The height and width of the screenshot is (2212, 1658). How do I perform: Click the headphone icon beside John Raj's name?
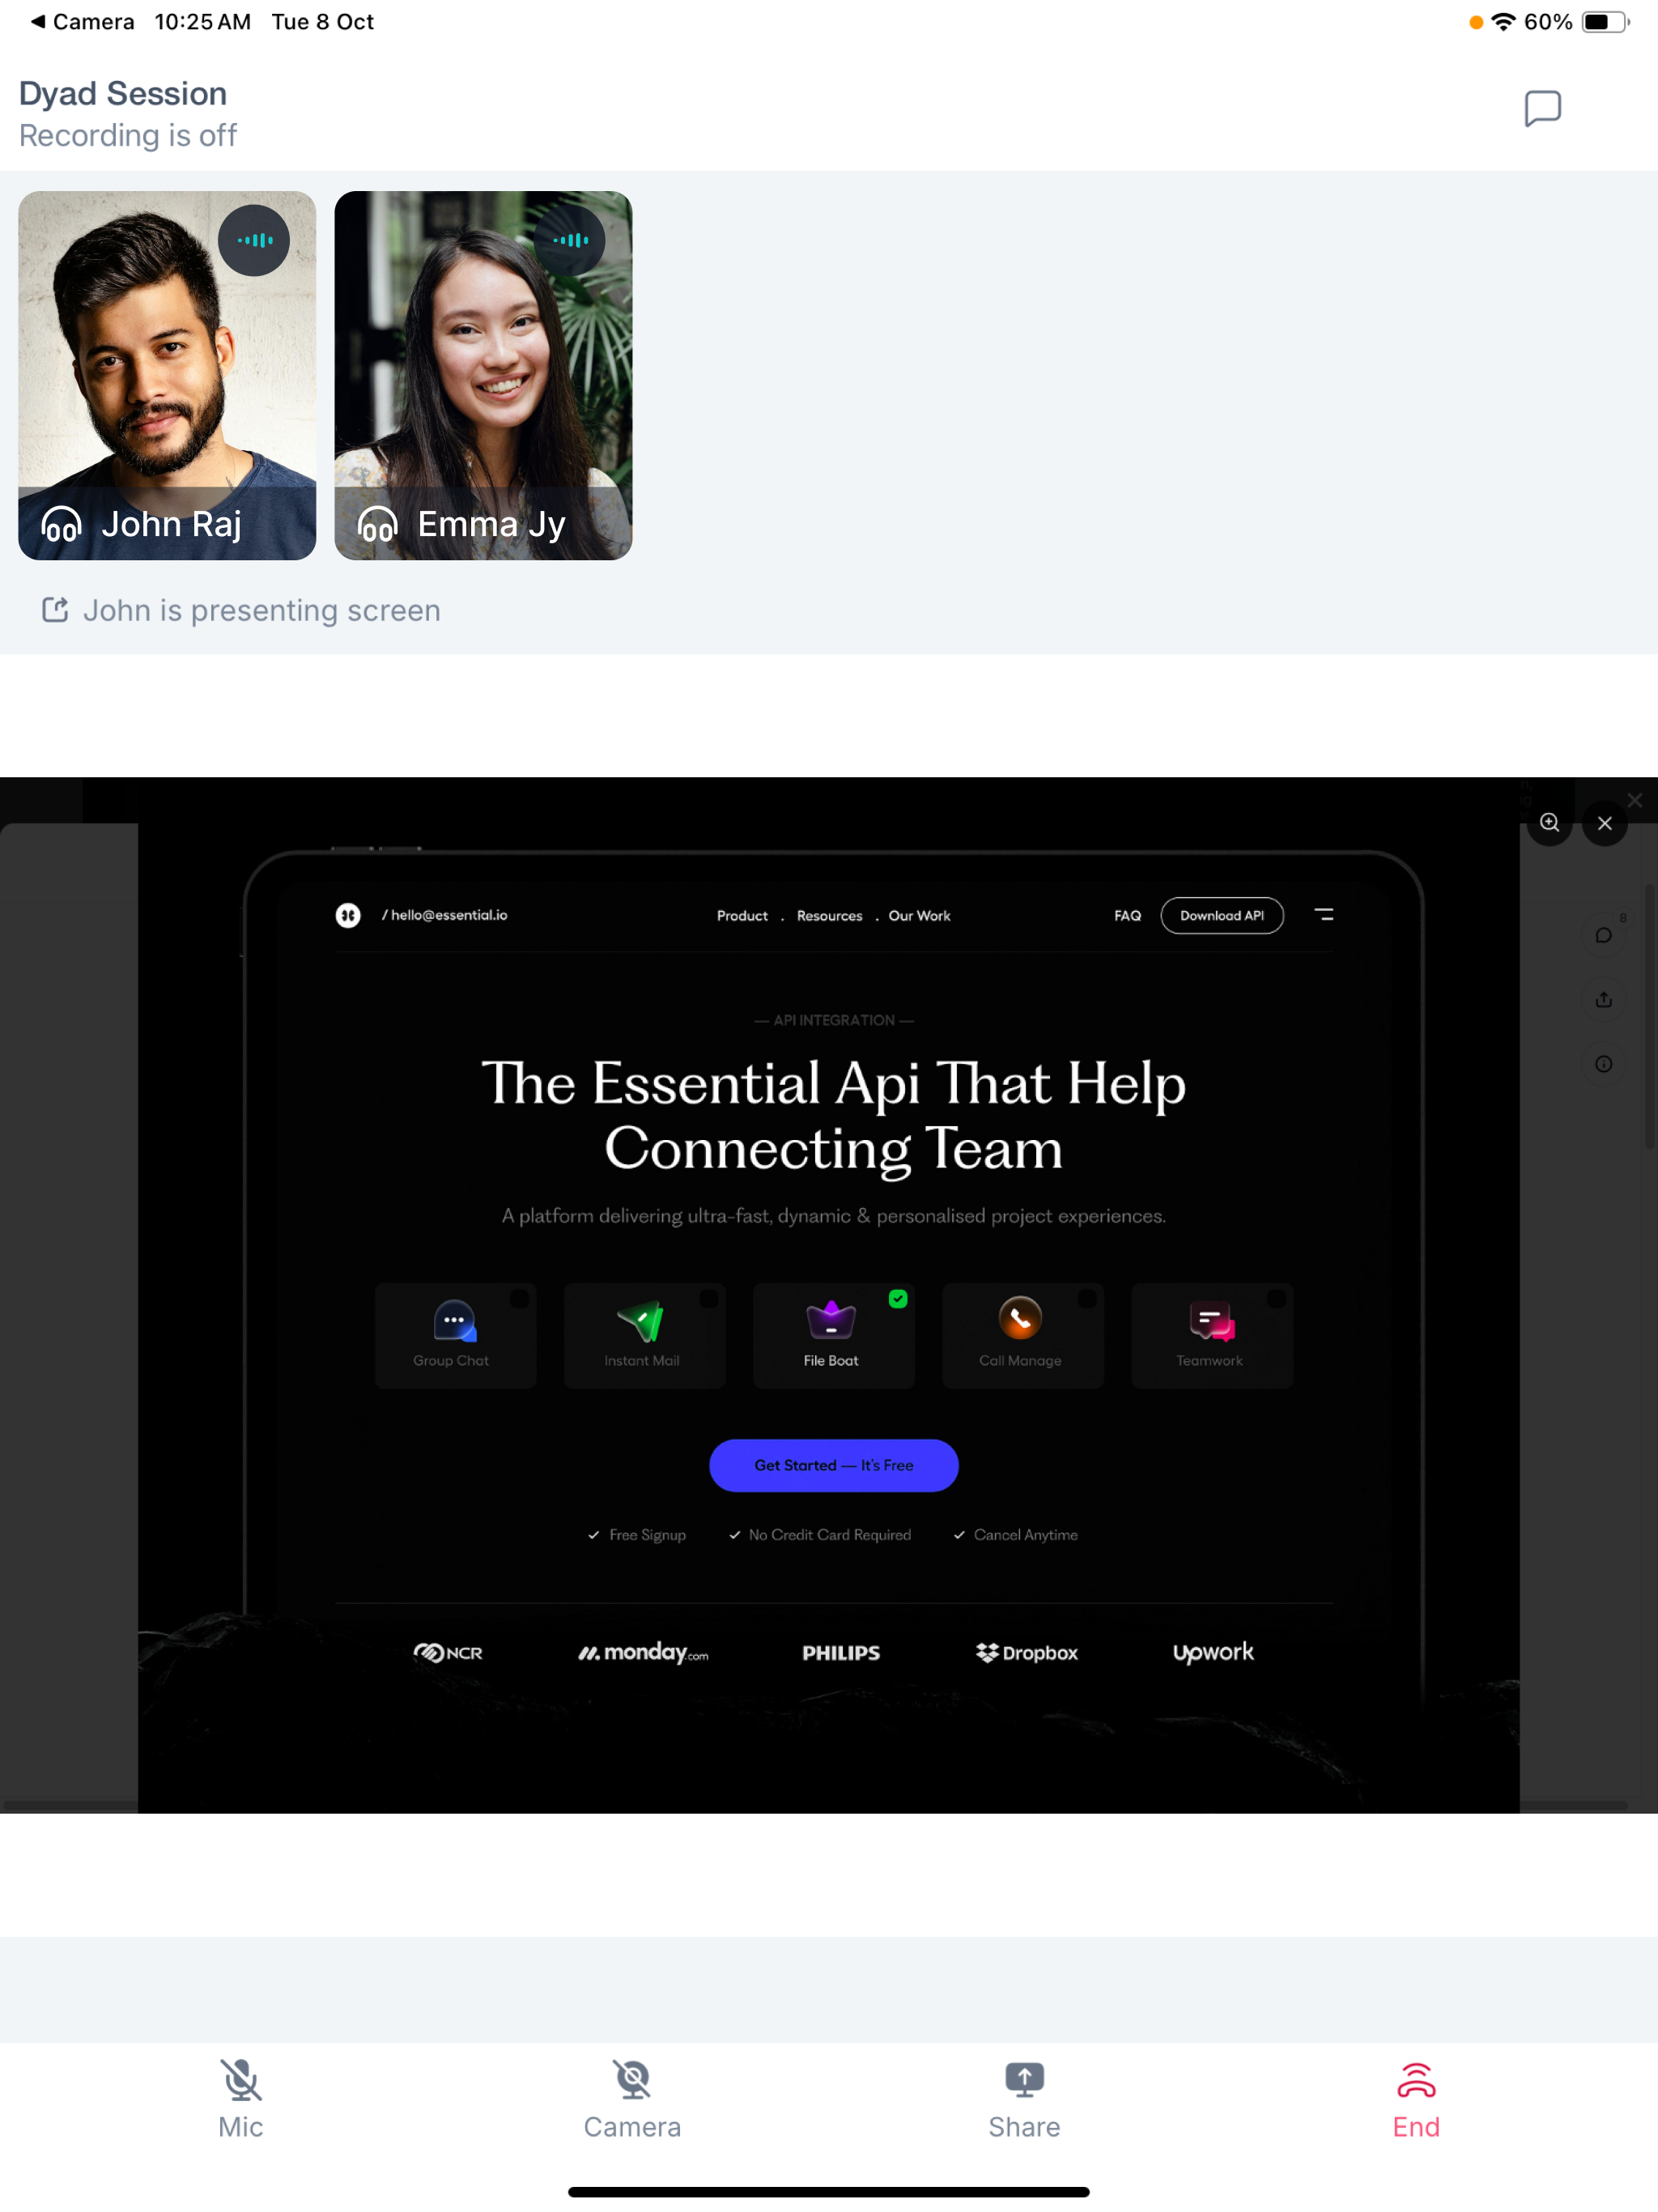click(61, 524)
